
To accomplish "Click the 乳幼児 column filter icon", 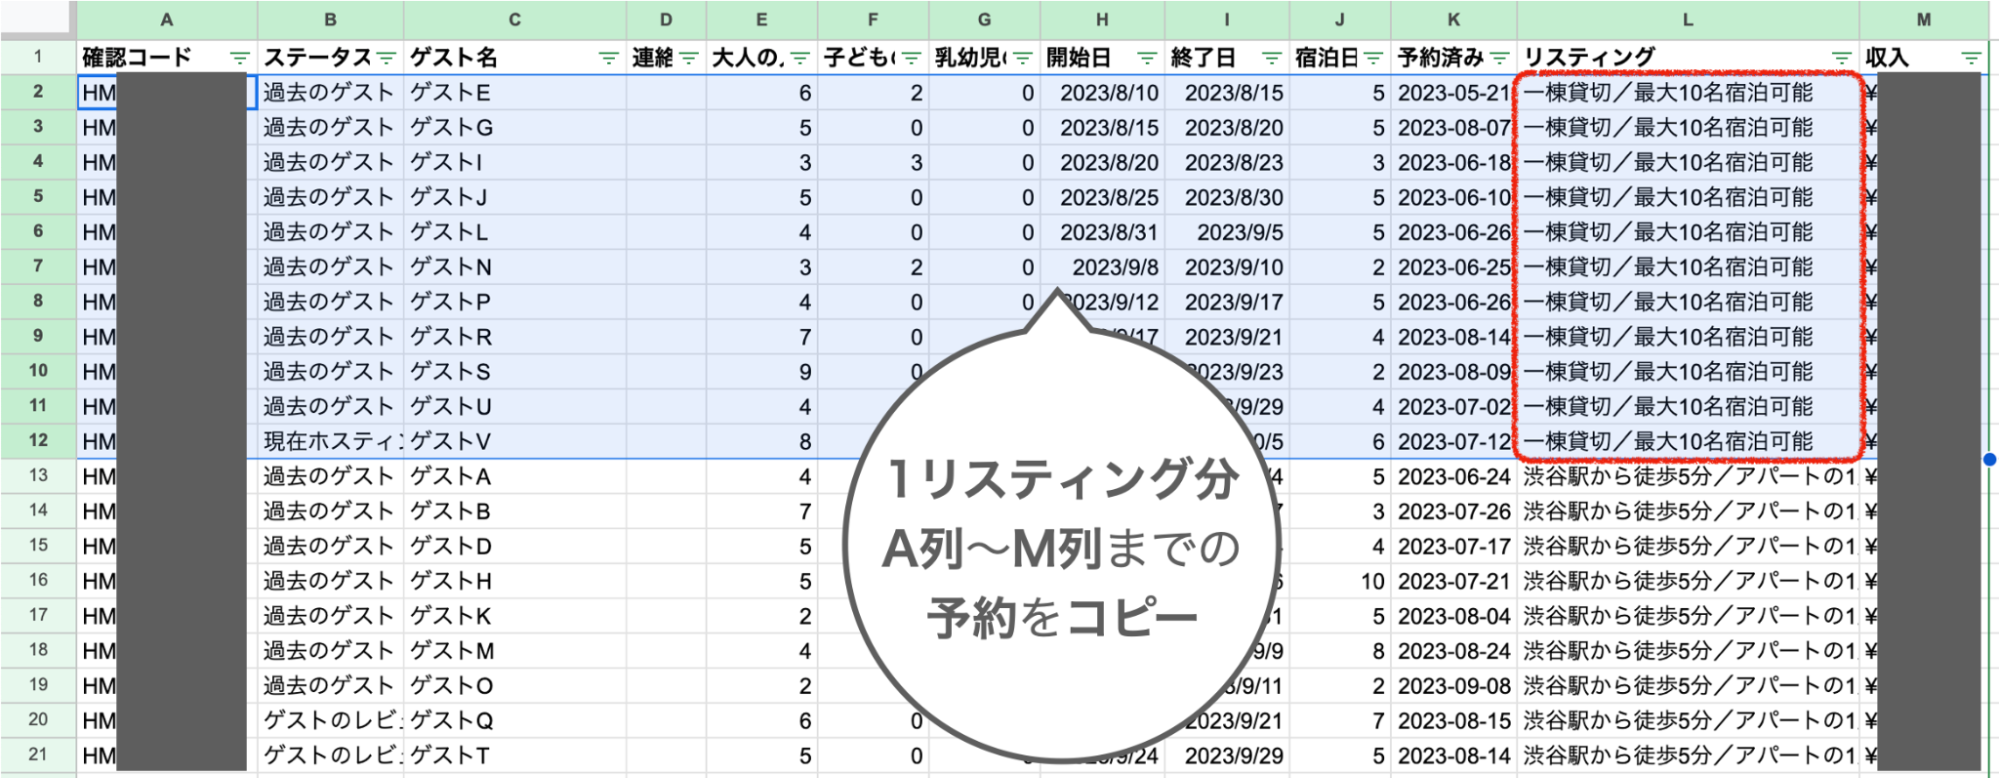I will [x=1022, y=58].
